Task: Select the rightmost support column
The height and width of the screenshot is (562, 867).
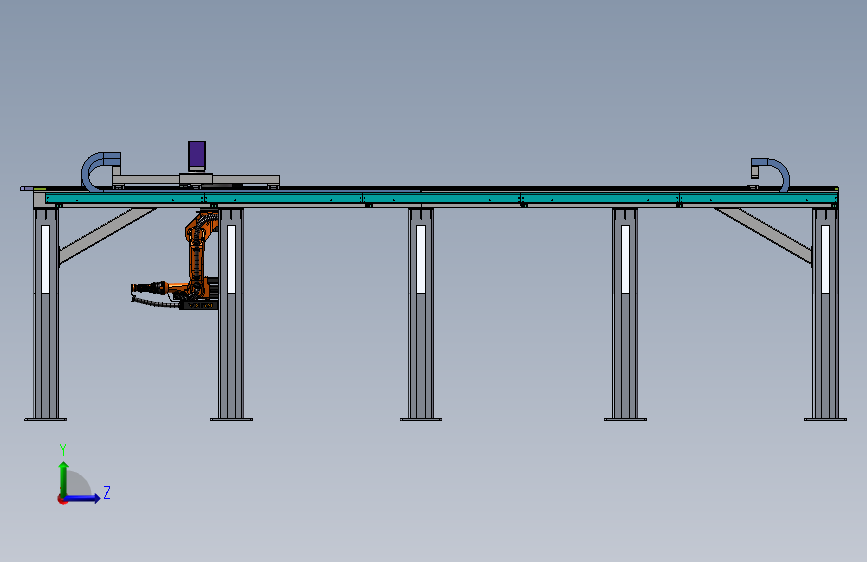Action: 825,313
